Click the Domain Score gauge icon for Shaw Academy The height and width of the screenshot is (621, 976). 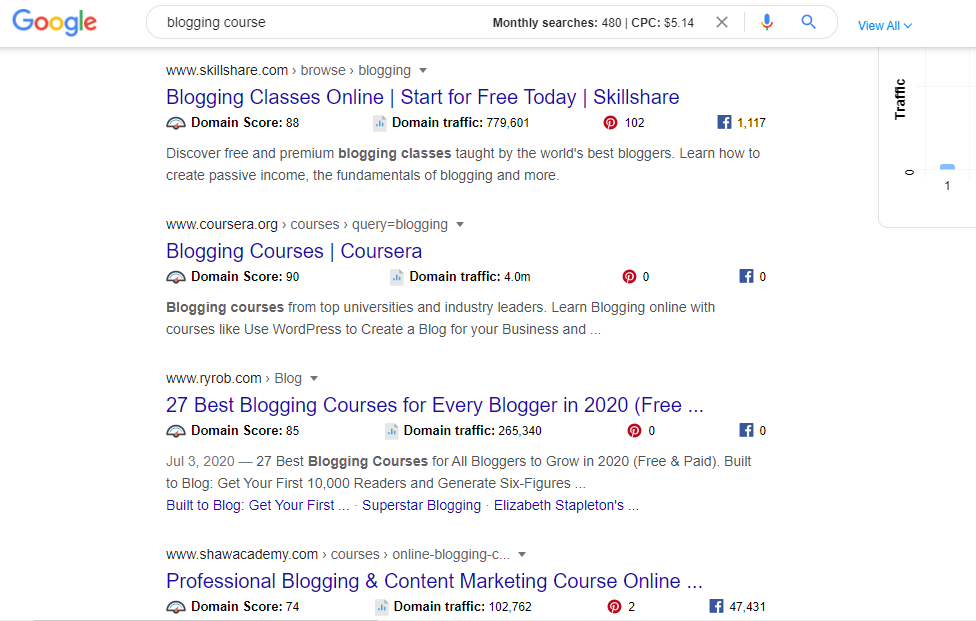point(176,607)
